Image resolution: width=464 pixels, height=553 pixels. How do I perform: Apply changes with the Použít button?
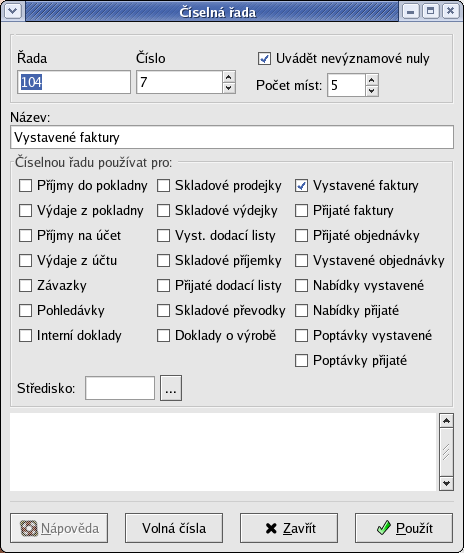point(404,528)
